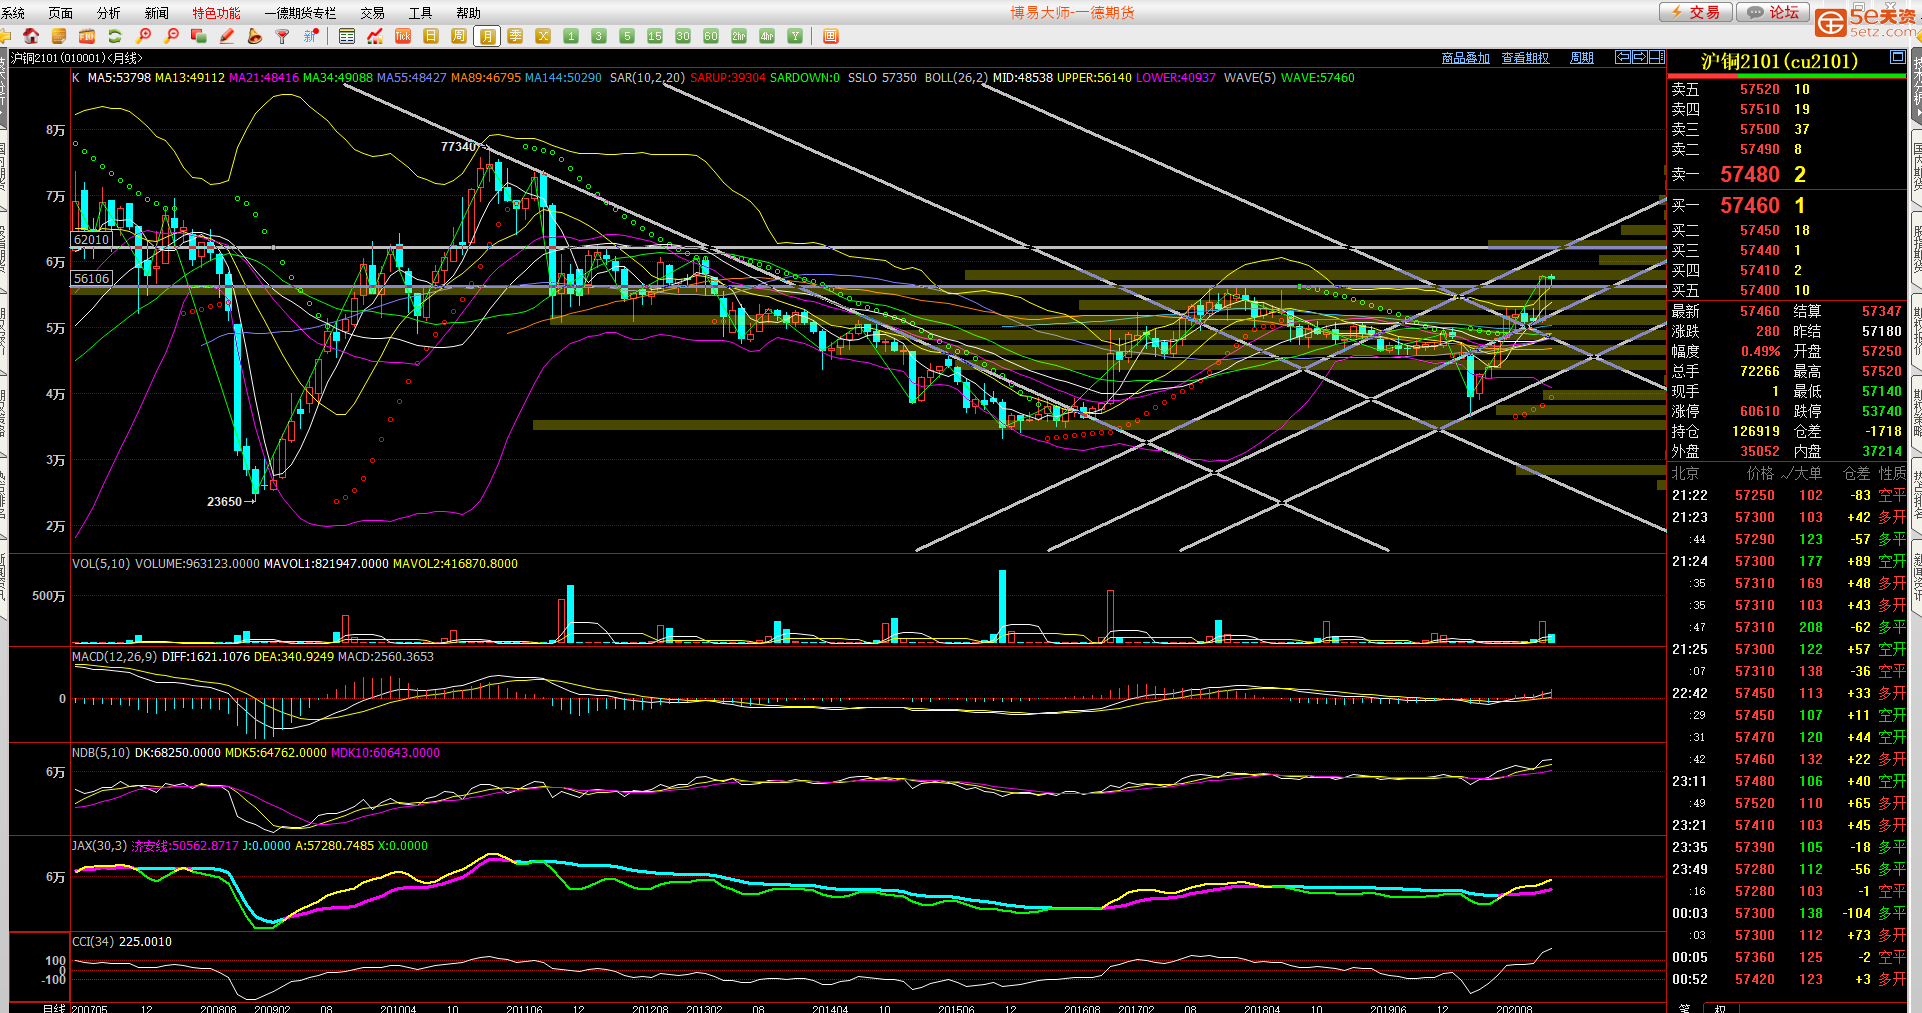Click the orange 画 drawing tools icon
The image size is (1922, 1013).
pos(830,36)
